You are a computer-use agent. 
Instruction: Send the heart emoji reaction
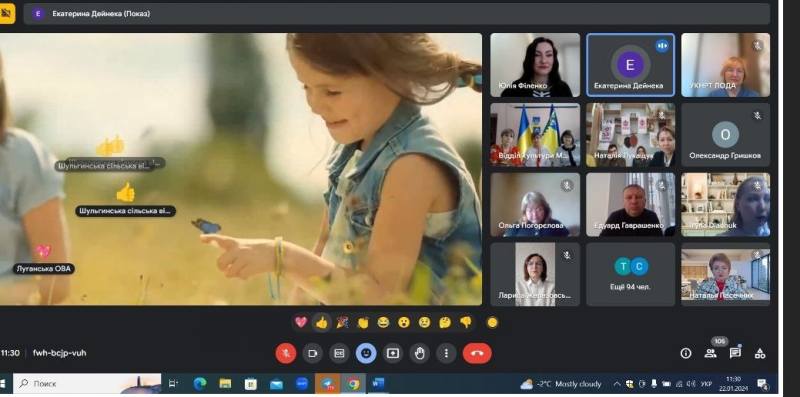[x=301, y=322]
